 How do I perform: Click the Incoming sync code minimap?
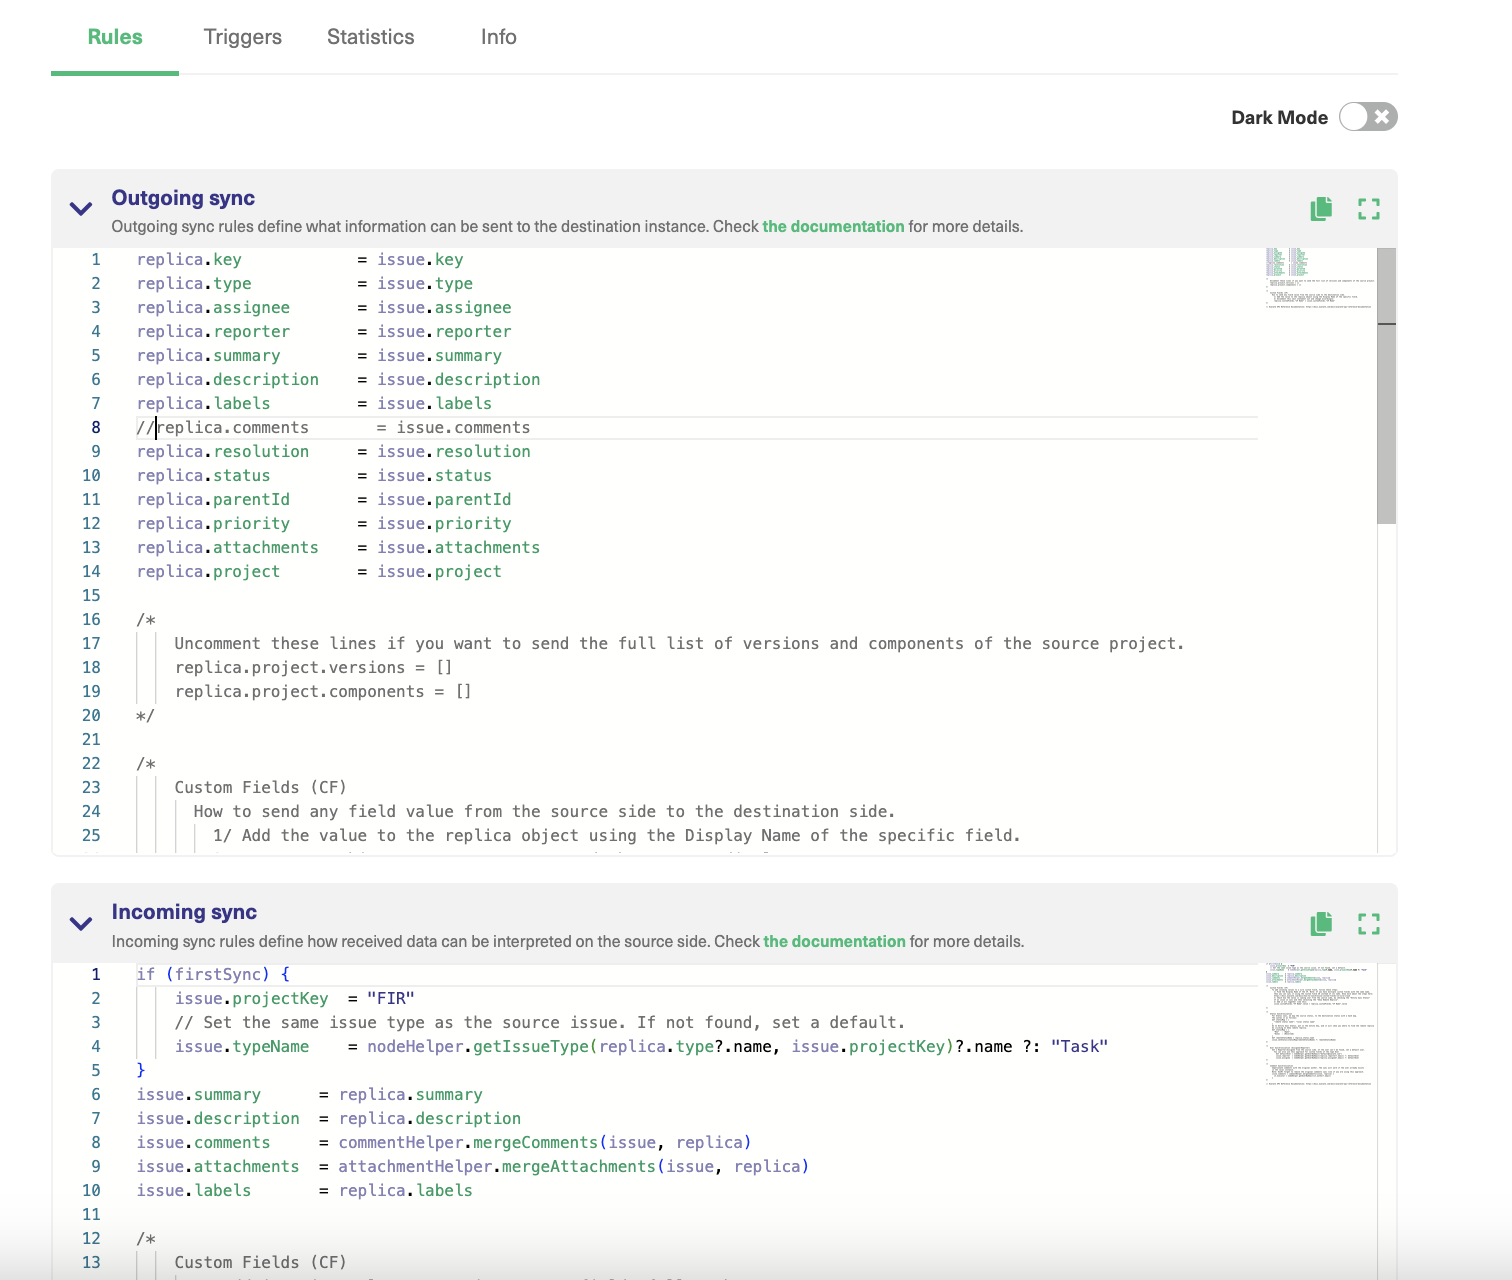coord(1320,1020)
